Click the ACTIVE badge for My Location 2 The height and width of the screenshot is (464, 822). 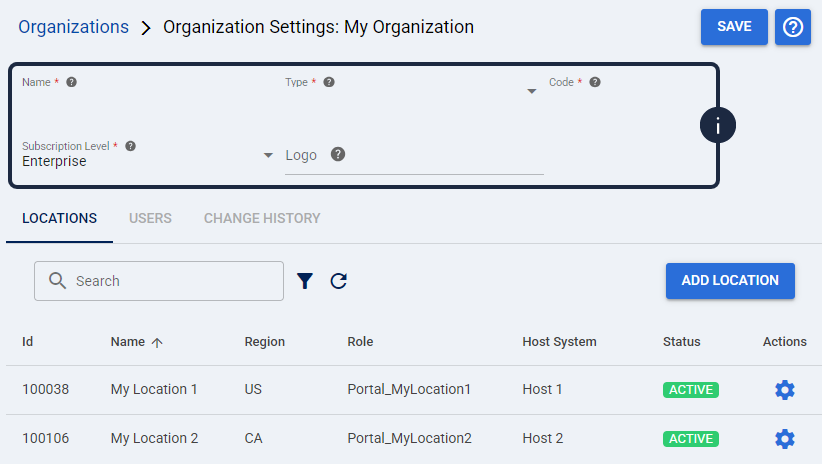(x=690, y=439)
